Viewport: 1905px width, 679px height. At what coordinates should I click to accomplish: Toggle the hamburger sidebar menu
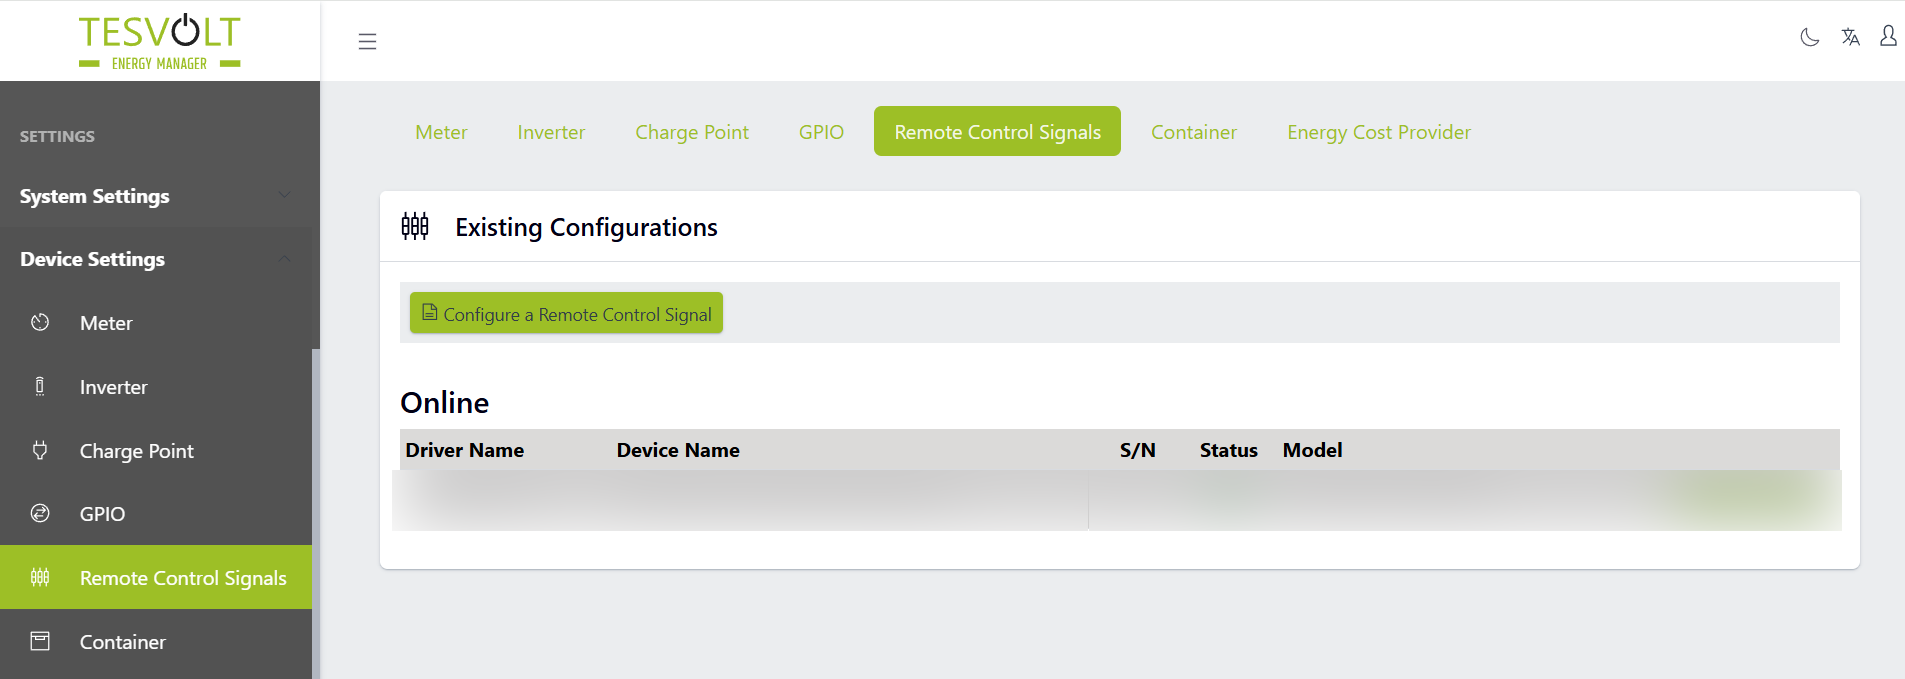(x=367, y=41)
